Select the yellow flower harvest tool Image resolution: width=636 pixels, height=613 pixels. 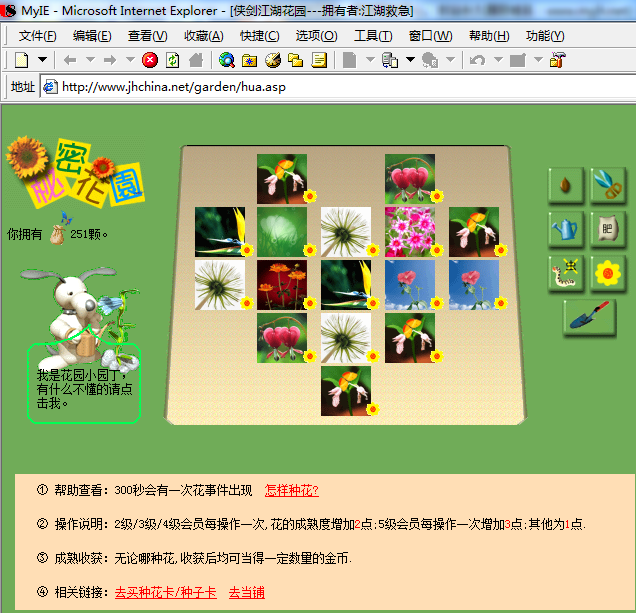point(608,273)
